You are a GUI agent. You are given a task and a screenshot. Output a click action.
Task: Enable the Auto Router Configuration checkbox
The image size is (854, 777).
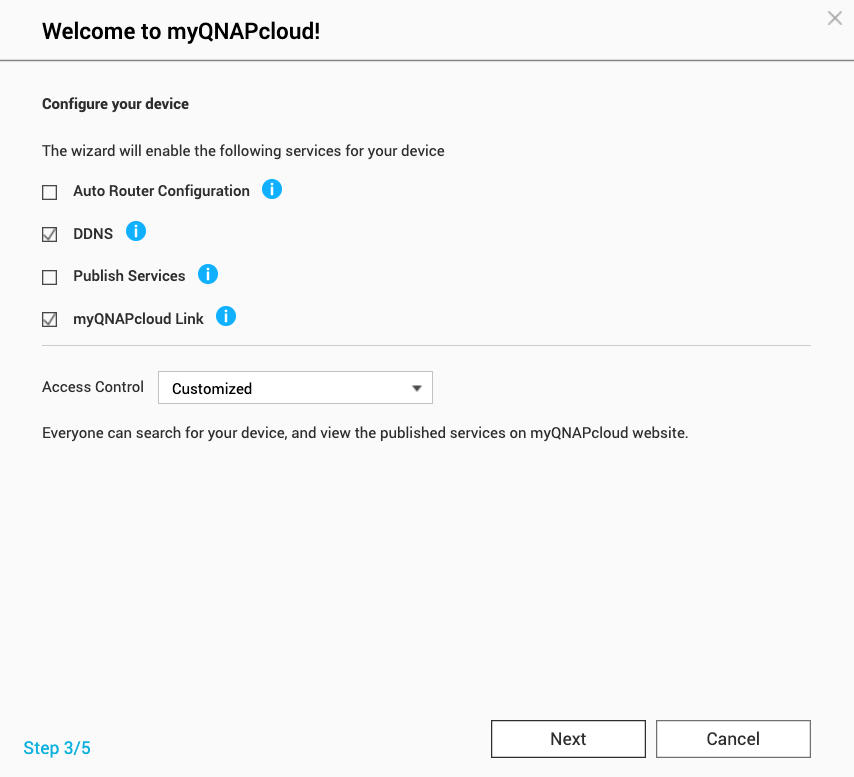tap(50, 192)
